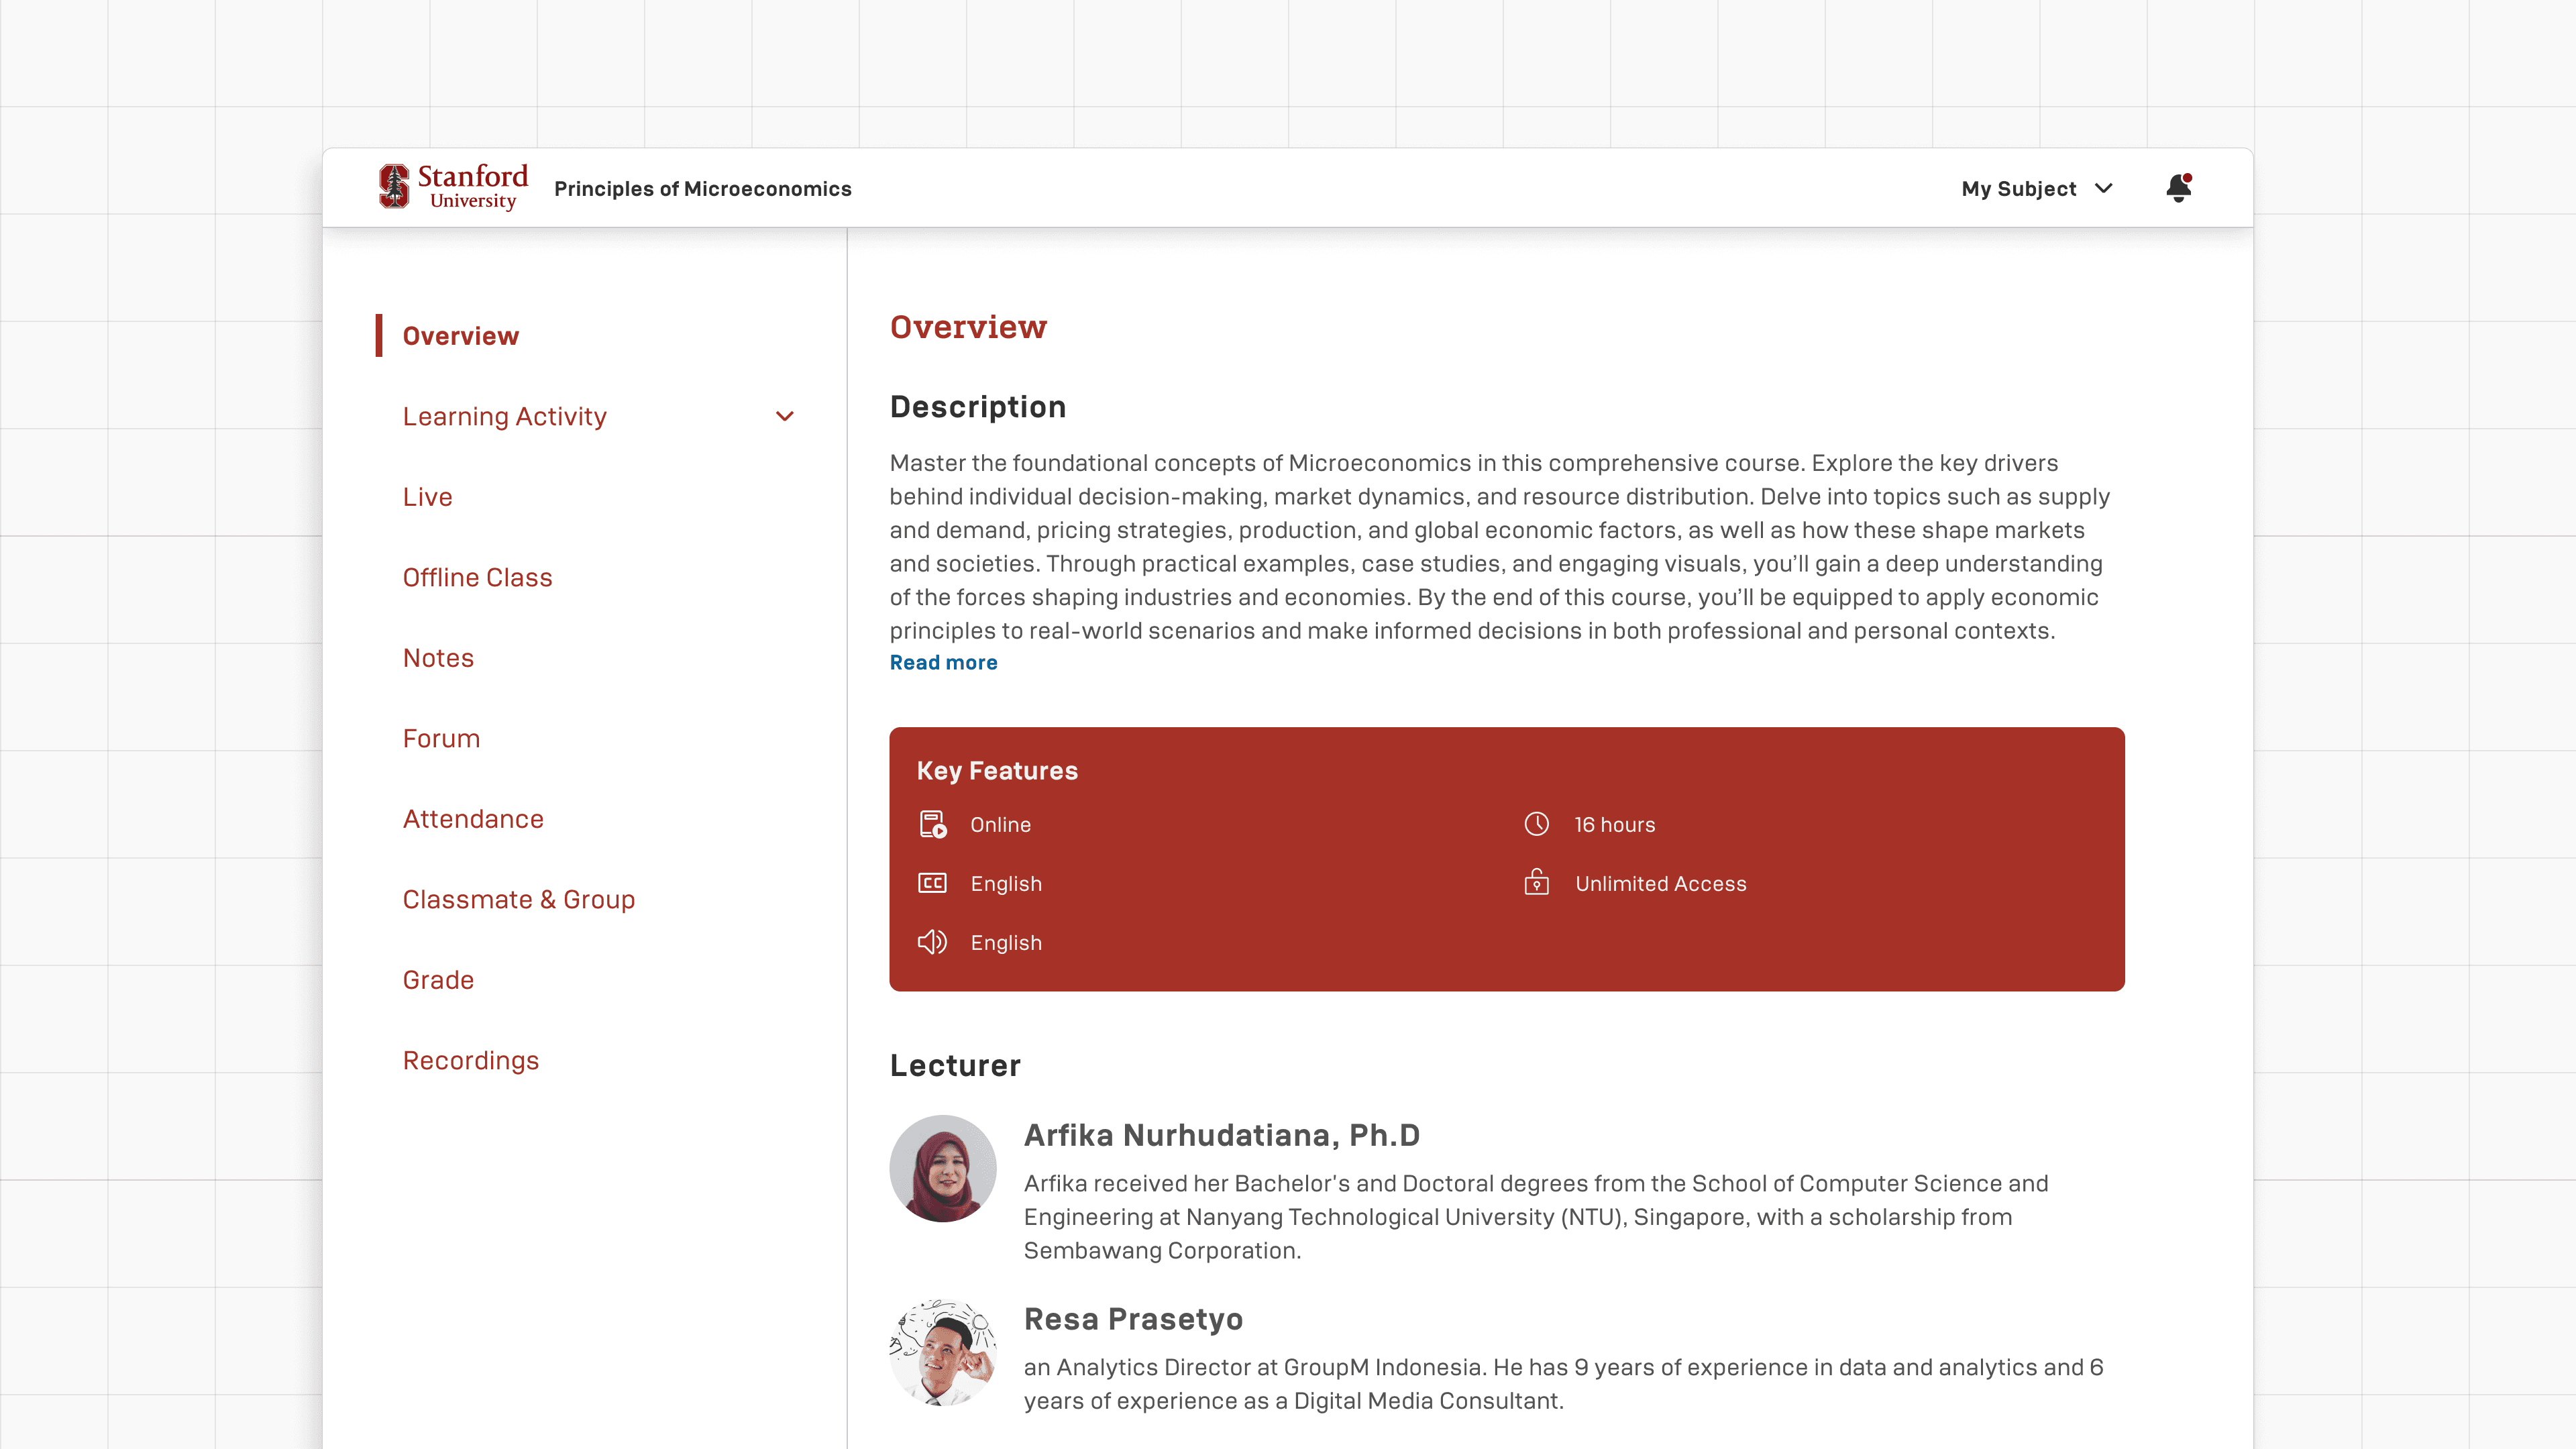This screenshot has width=2576, height=1449.
Task: Open the Attendance section
Action: click(473, 819)
